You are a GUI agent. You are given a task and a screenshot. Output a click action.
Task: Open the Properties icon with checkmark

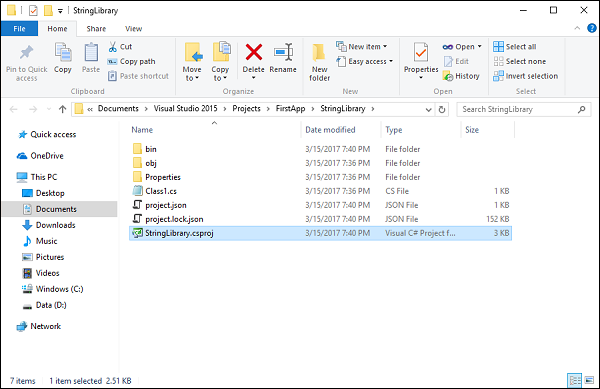421,52
